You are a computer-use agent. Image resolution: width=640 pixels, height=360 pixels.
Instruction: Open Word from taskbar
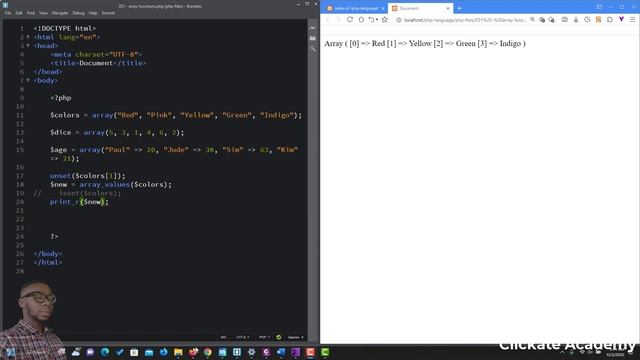(x=281, y=352)
